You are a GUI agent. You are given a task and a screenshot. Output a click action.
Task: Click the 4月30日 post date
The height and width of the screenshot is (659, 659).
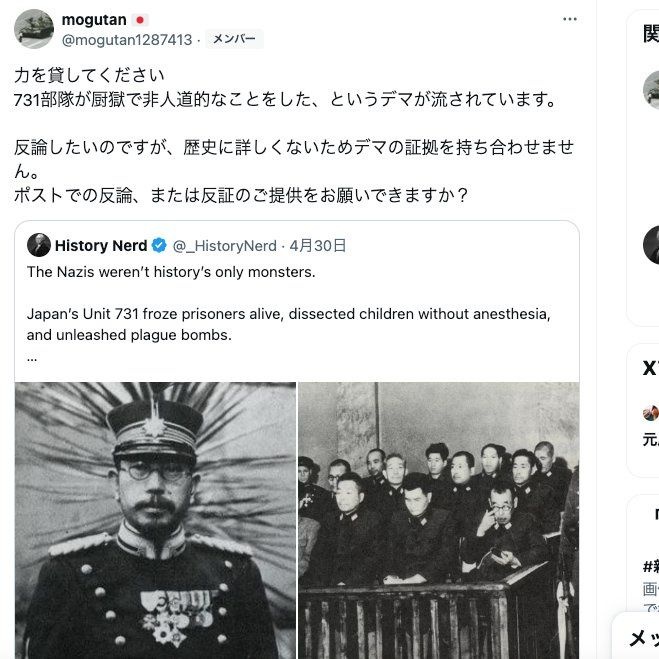tap(318, 246)
